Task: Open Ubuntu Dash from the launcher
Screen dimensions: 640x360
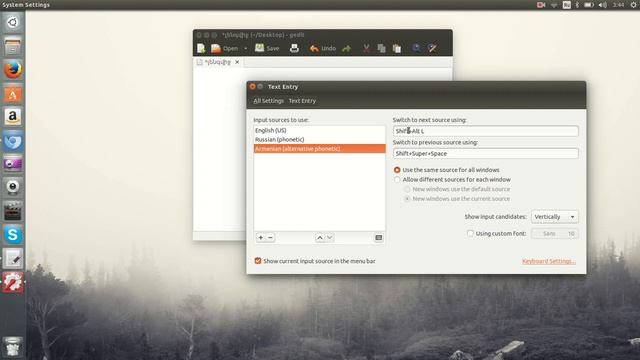Action: [x=13, y=22]
